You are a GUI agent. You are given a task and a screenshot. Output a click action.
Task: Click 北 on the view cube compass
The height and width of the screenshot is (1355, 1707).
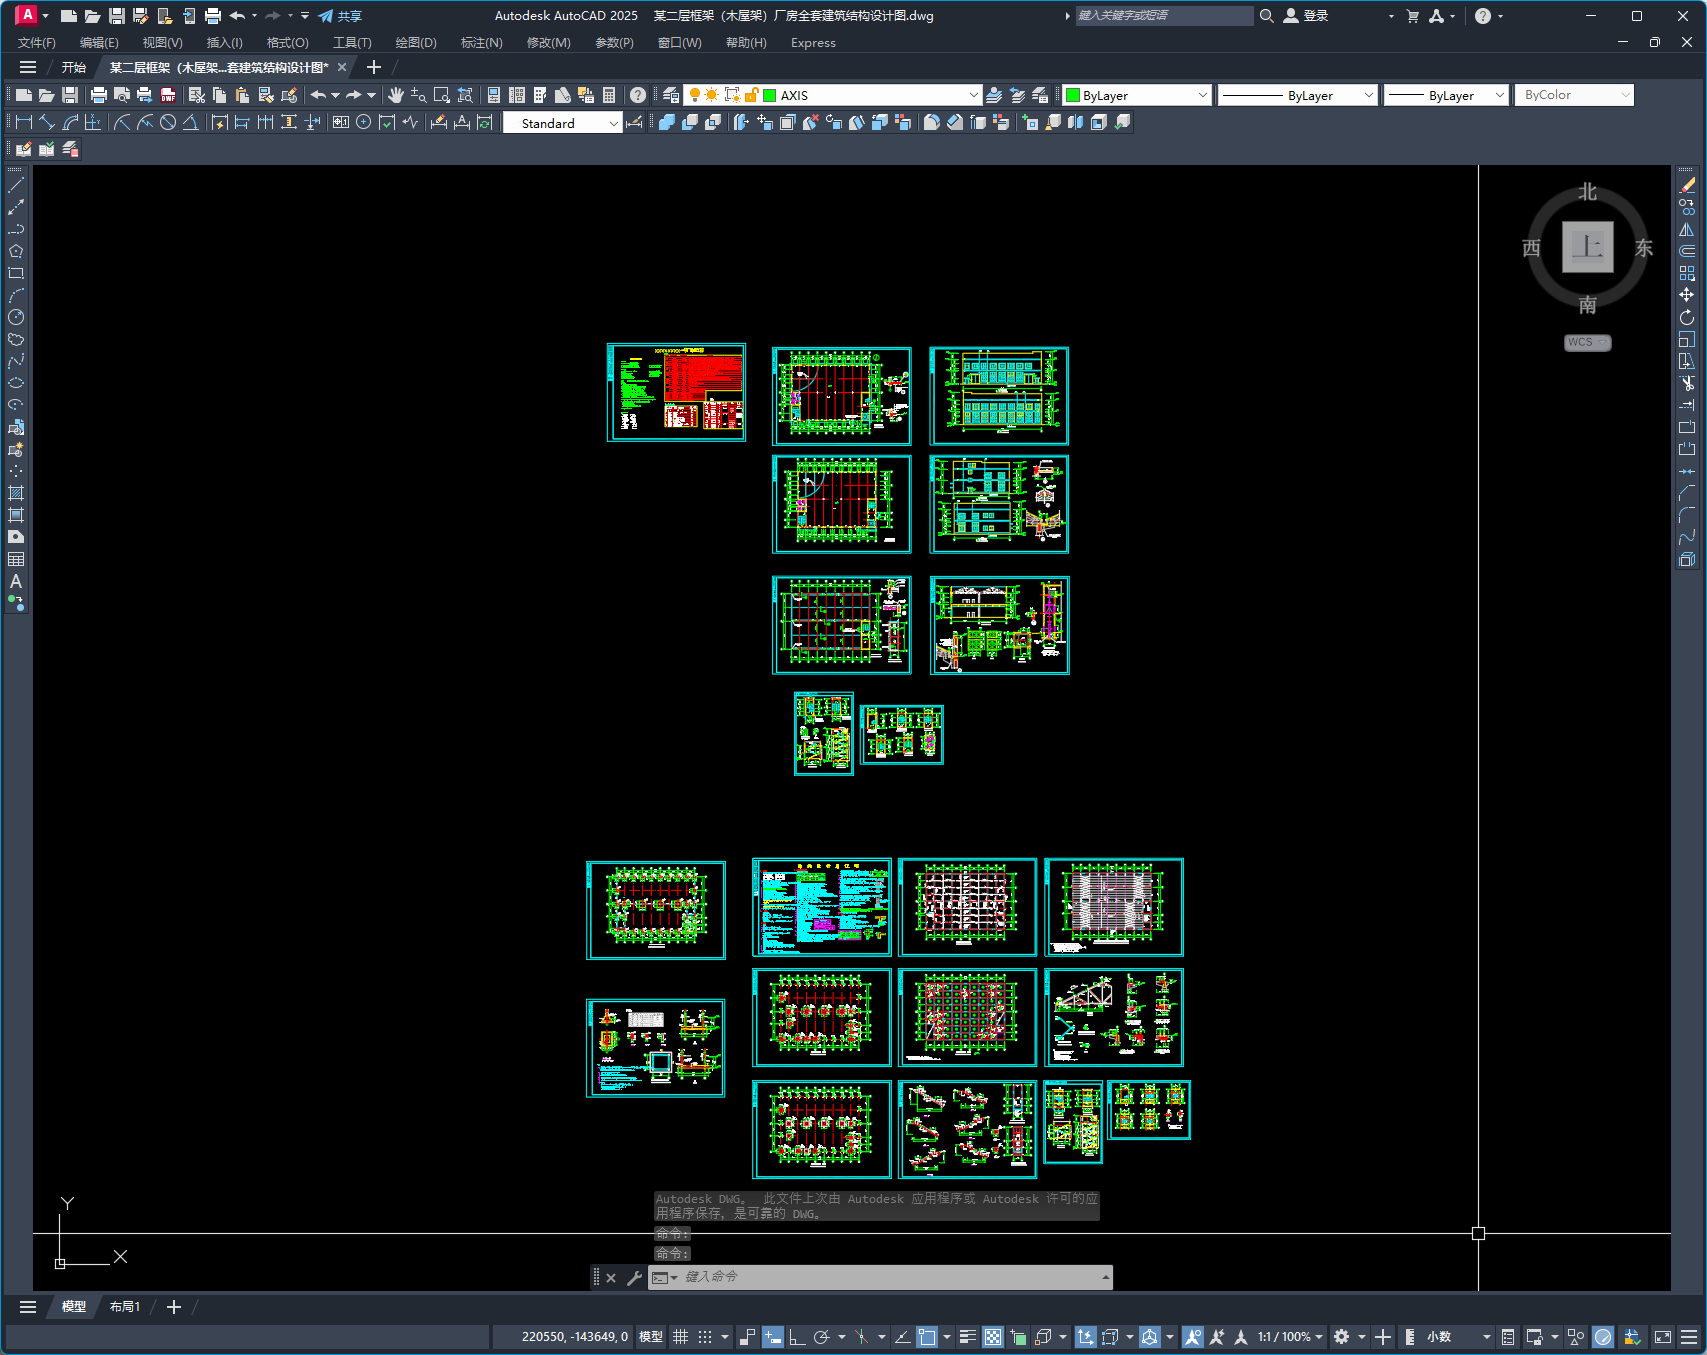tap(1588, 192)
